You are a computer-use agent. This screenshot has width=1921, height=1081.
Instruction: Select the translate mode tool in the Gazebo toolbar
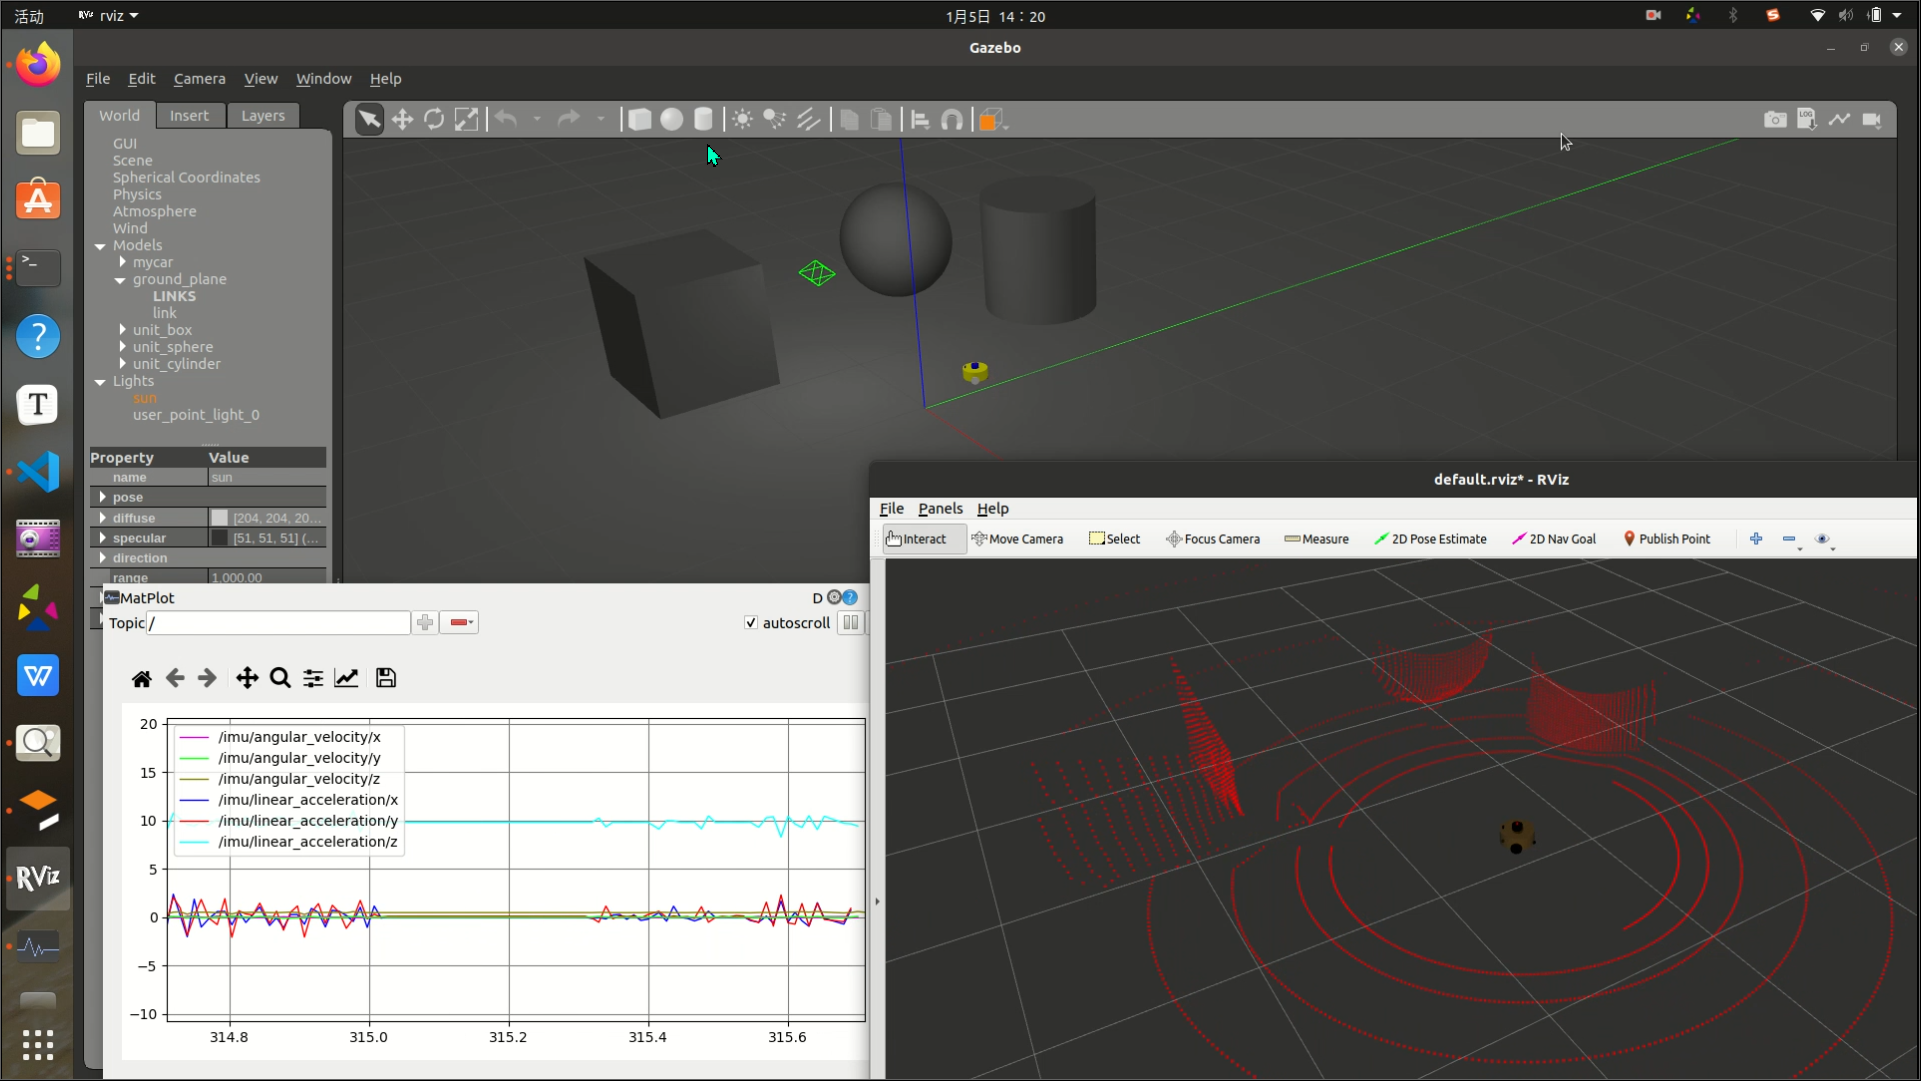pyautogui.click(x=402, y=120)
